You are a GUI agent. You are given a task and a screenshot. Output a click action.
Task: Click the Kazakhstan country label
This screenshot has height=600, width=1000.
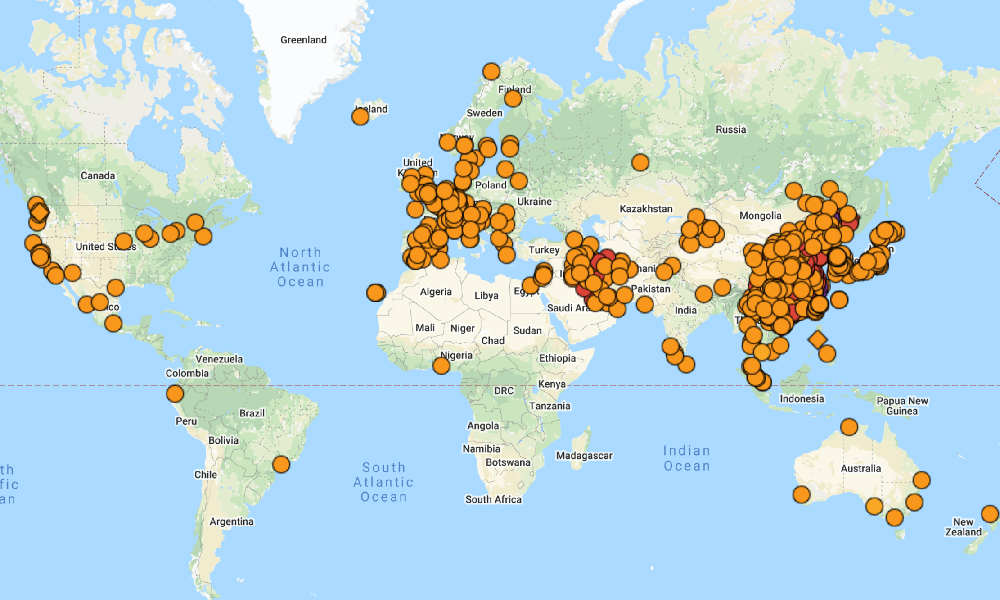[646, 209]
